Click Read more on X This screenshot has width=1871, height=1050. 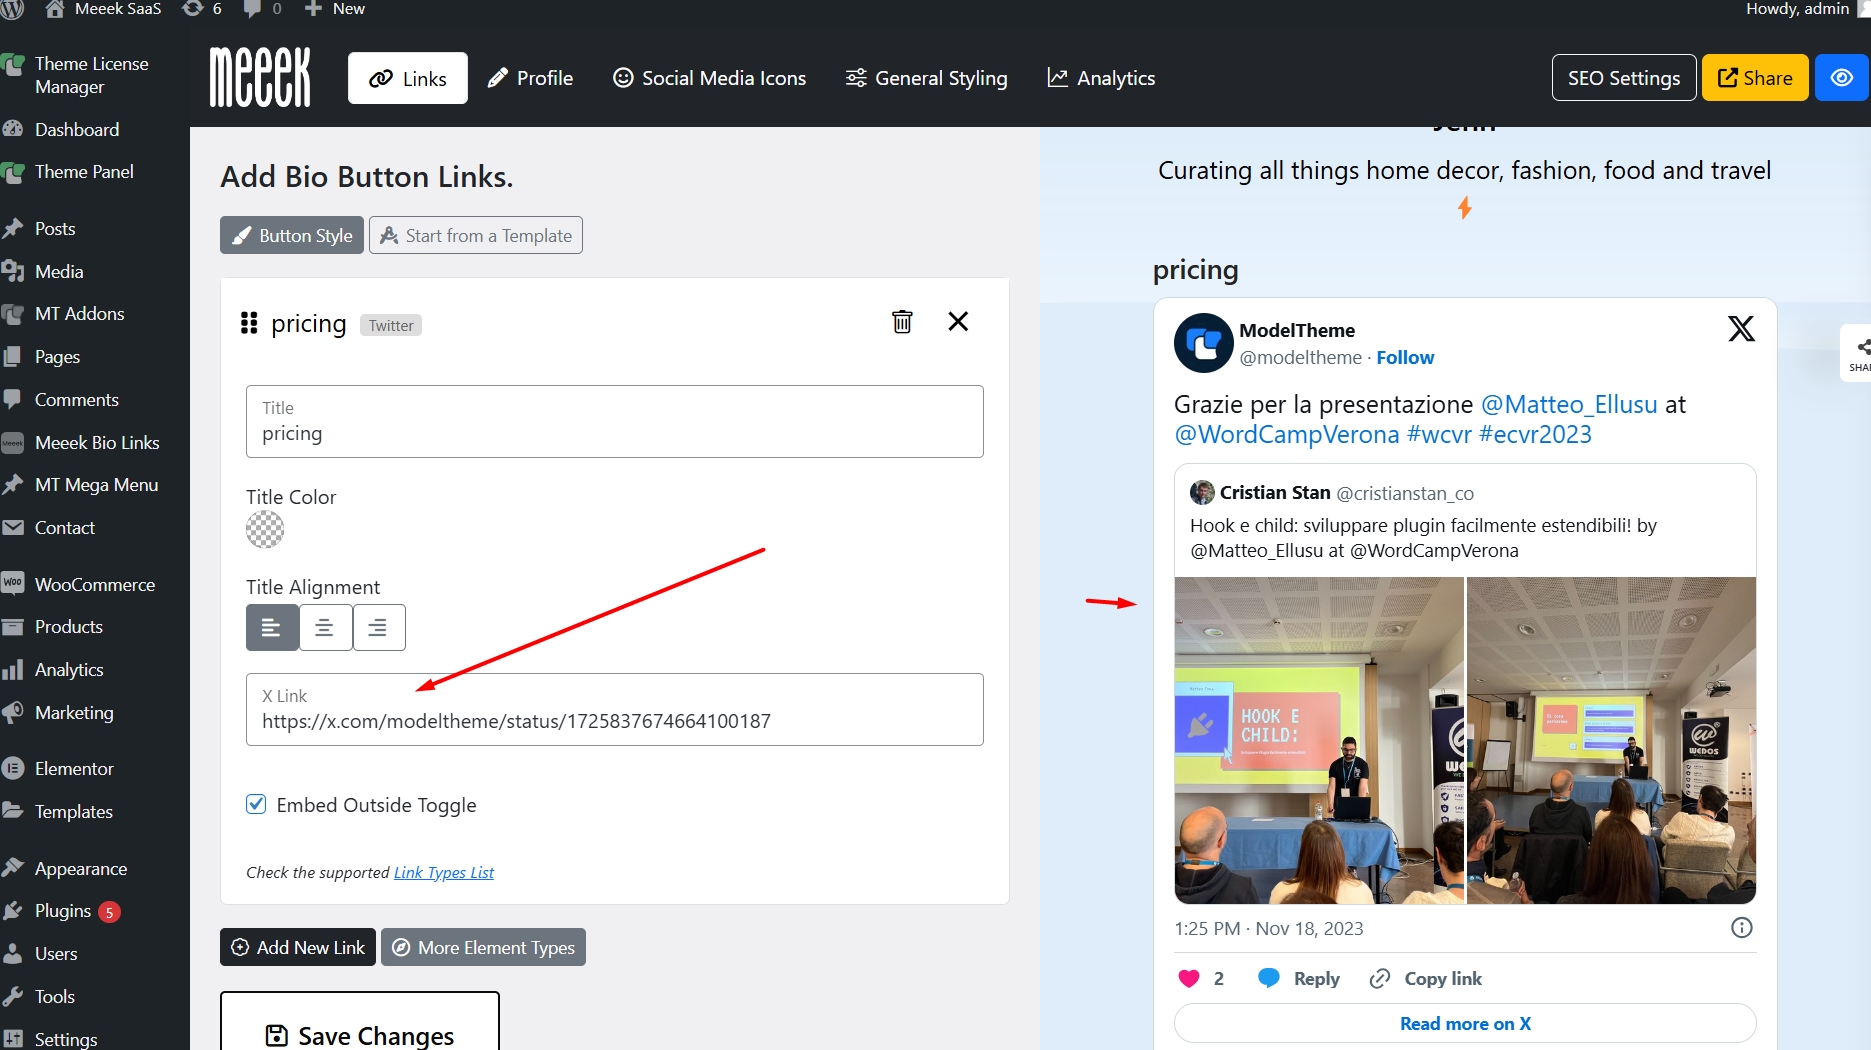[x=1465, y=1023]
